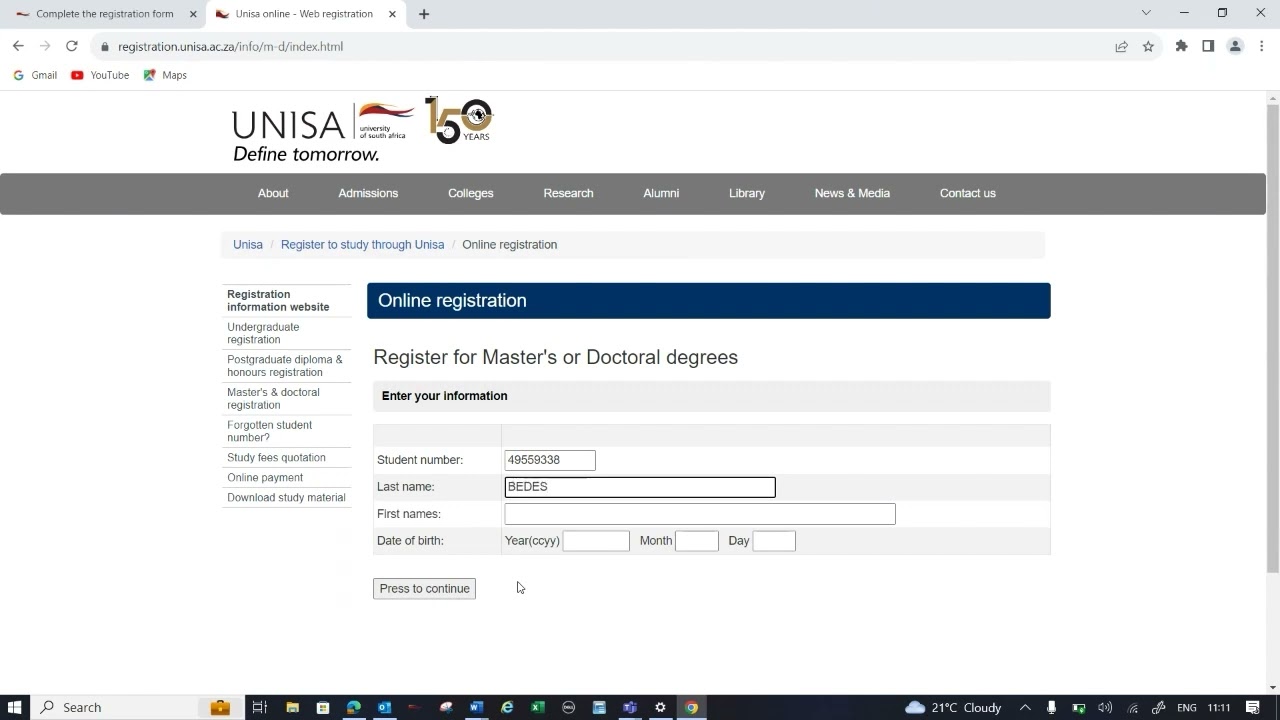
Task: Close the 'Complete the registration form' tab
Action: 193,14
